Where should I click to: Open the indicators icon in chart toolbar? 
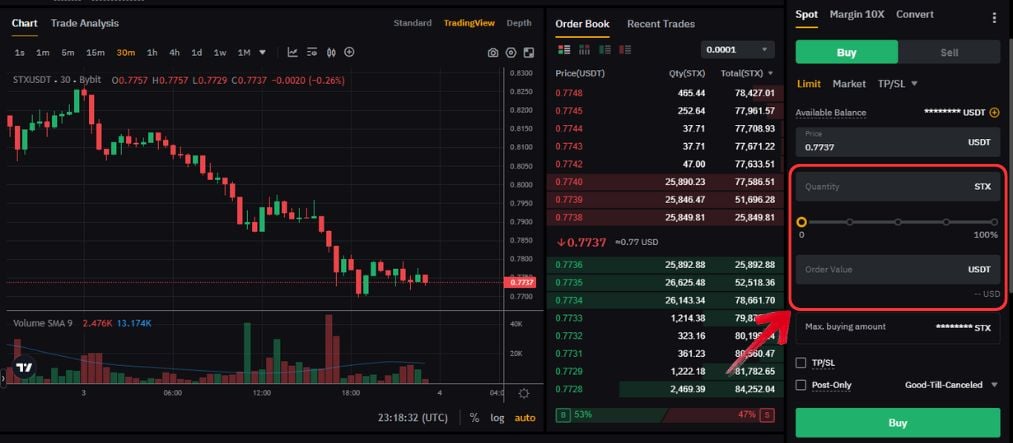pos(293,52)
